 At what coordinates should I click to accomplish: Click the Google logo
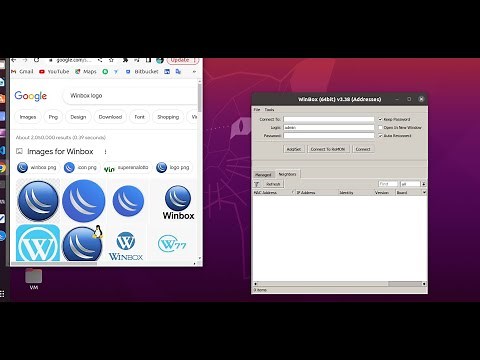31,96
